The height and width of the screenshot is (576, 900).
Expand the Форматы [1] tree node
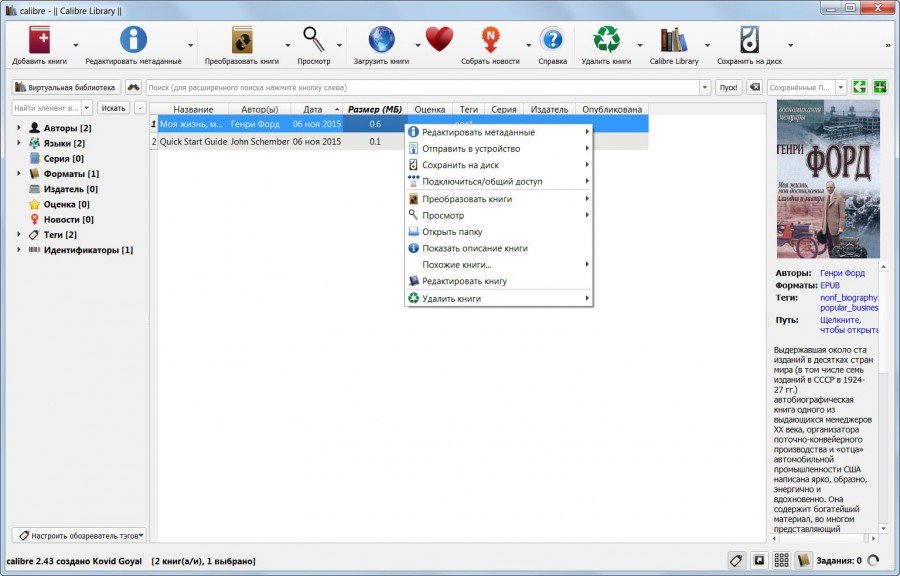(19, 173)
